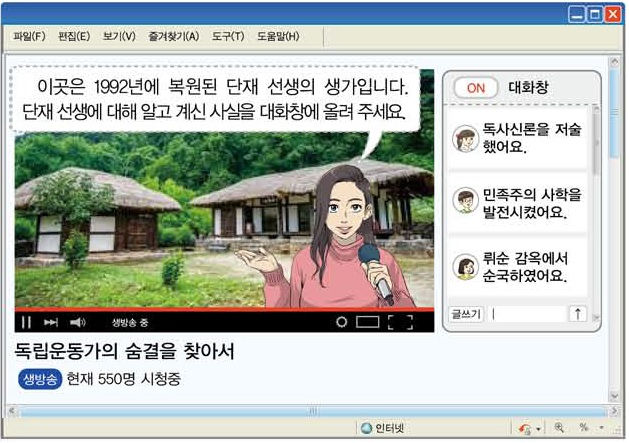
Task: Click avatar of user who wrote 독사신론 message
Action: click(464, 139)
